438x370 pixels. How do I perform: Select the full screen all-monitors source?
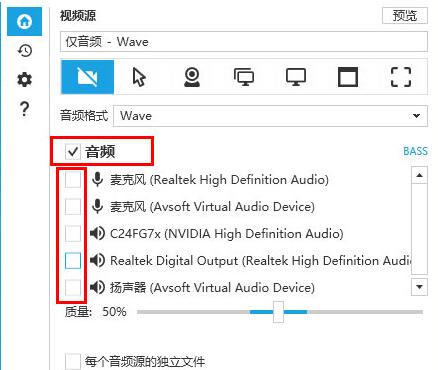[244, 77]
